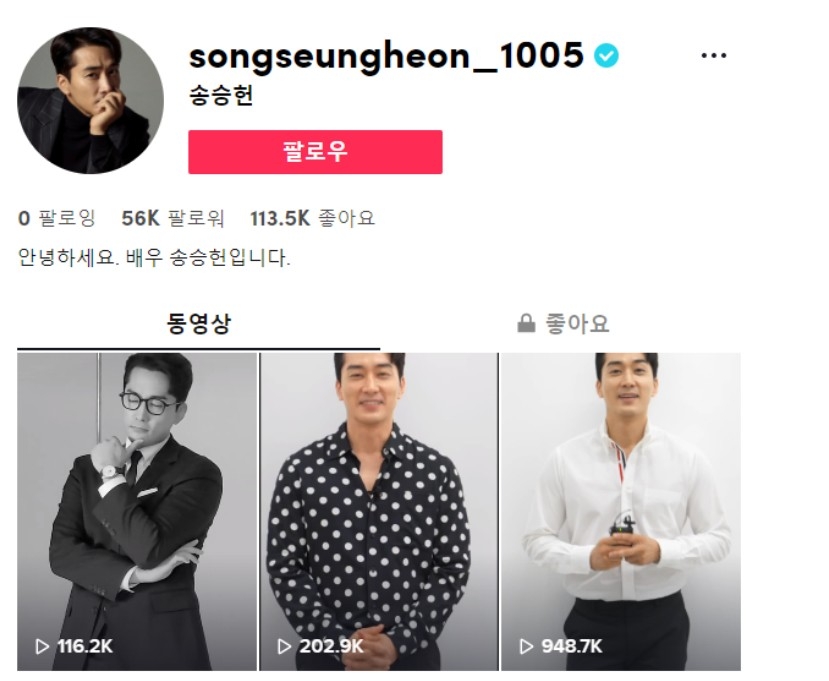Click the blue verified badge icon
Viewport: 829px width, 681px height.
click(x=606, y=56)
